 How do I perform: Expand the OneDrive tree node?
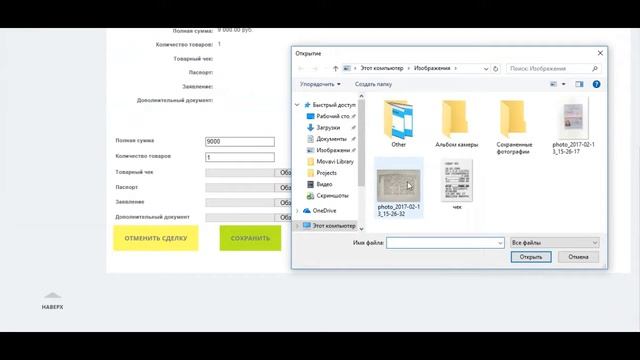tap(297, 211)
